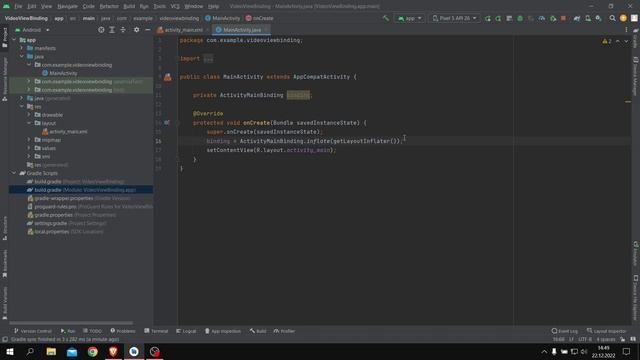640x360 pixels.
Task: Toggle the Resource Manager stripe button
Action: (x=4, y=79)
